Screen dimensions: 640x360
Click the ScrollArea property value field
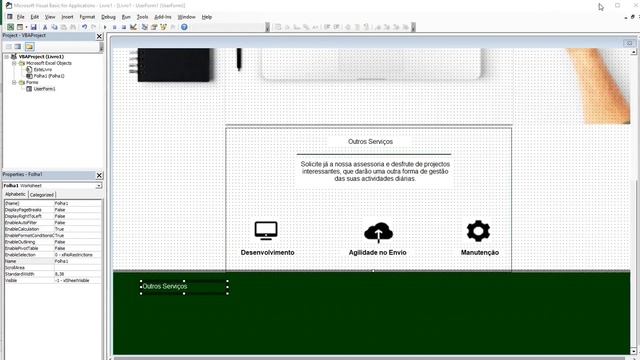78,268
